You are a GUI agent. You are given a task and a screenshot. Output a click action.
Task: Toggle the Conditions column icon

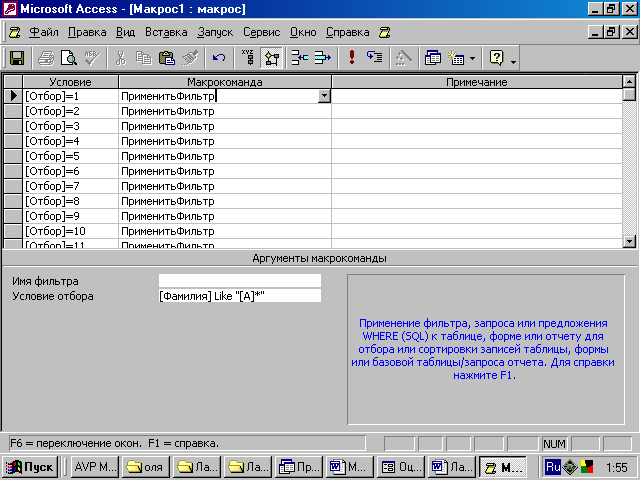tap(272, 58)
